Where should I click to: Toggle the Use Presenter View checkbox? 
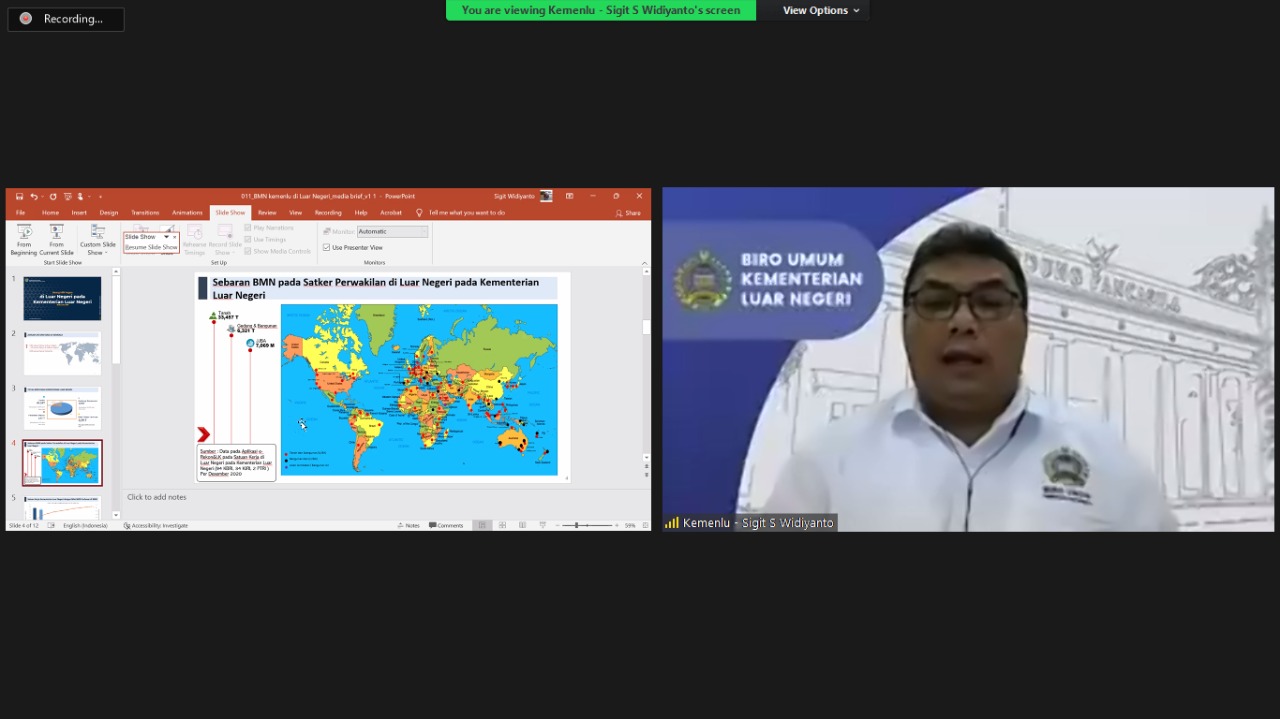click(x=327, y=247)
